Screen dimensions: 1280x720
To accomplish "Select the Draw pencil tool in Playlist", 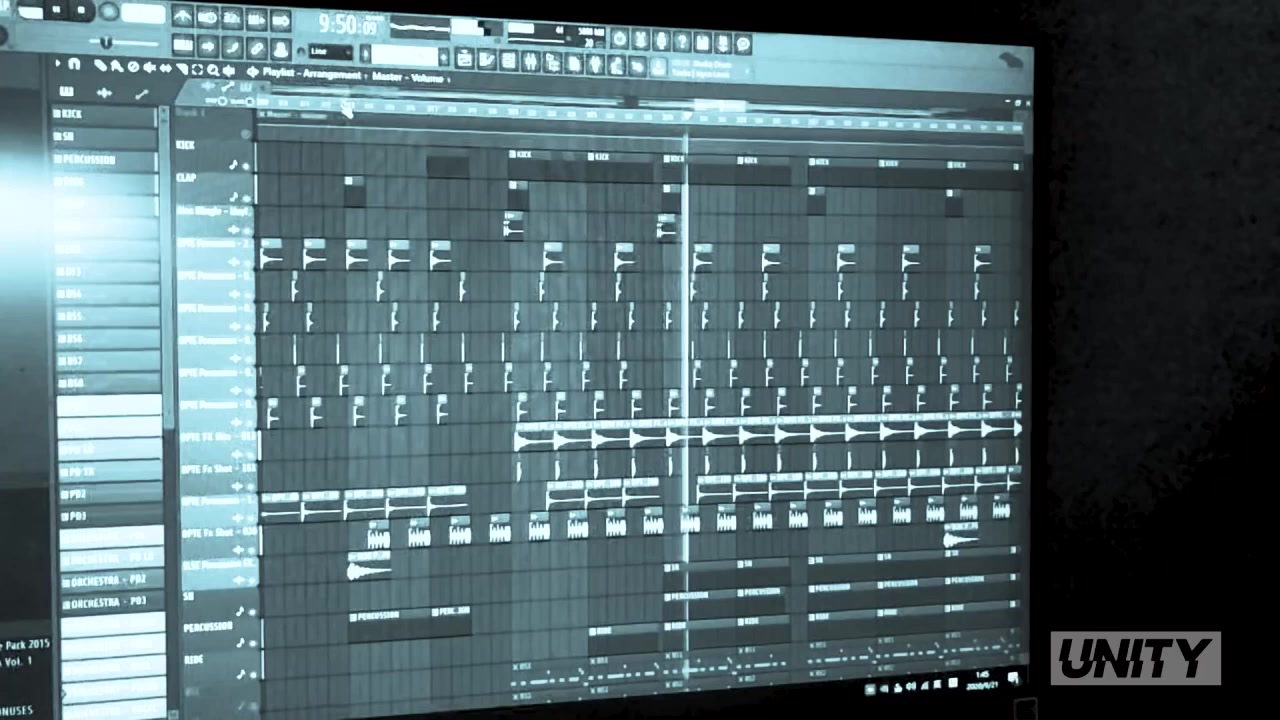I will pyautogui.click(x=100, y=66).
